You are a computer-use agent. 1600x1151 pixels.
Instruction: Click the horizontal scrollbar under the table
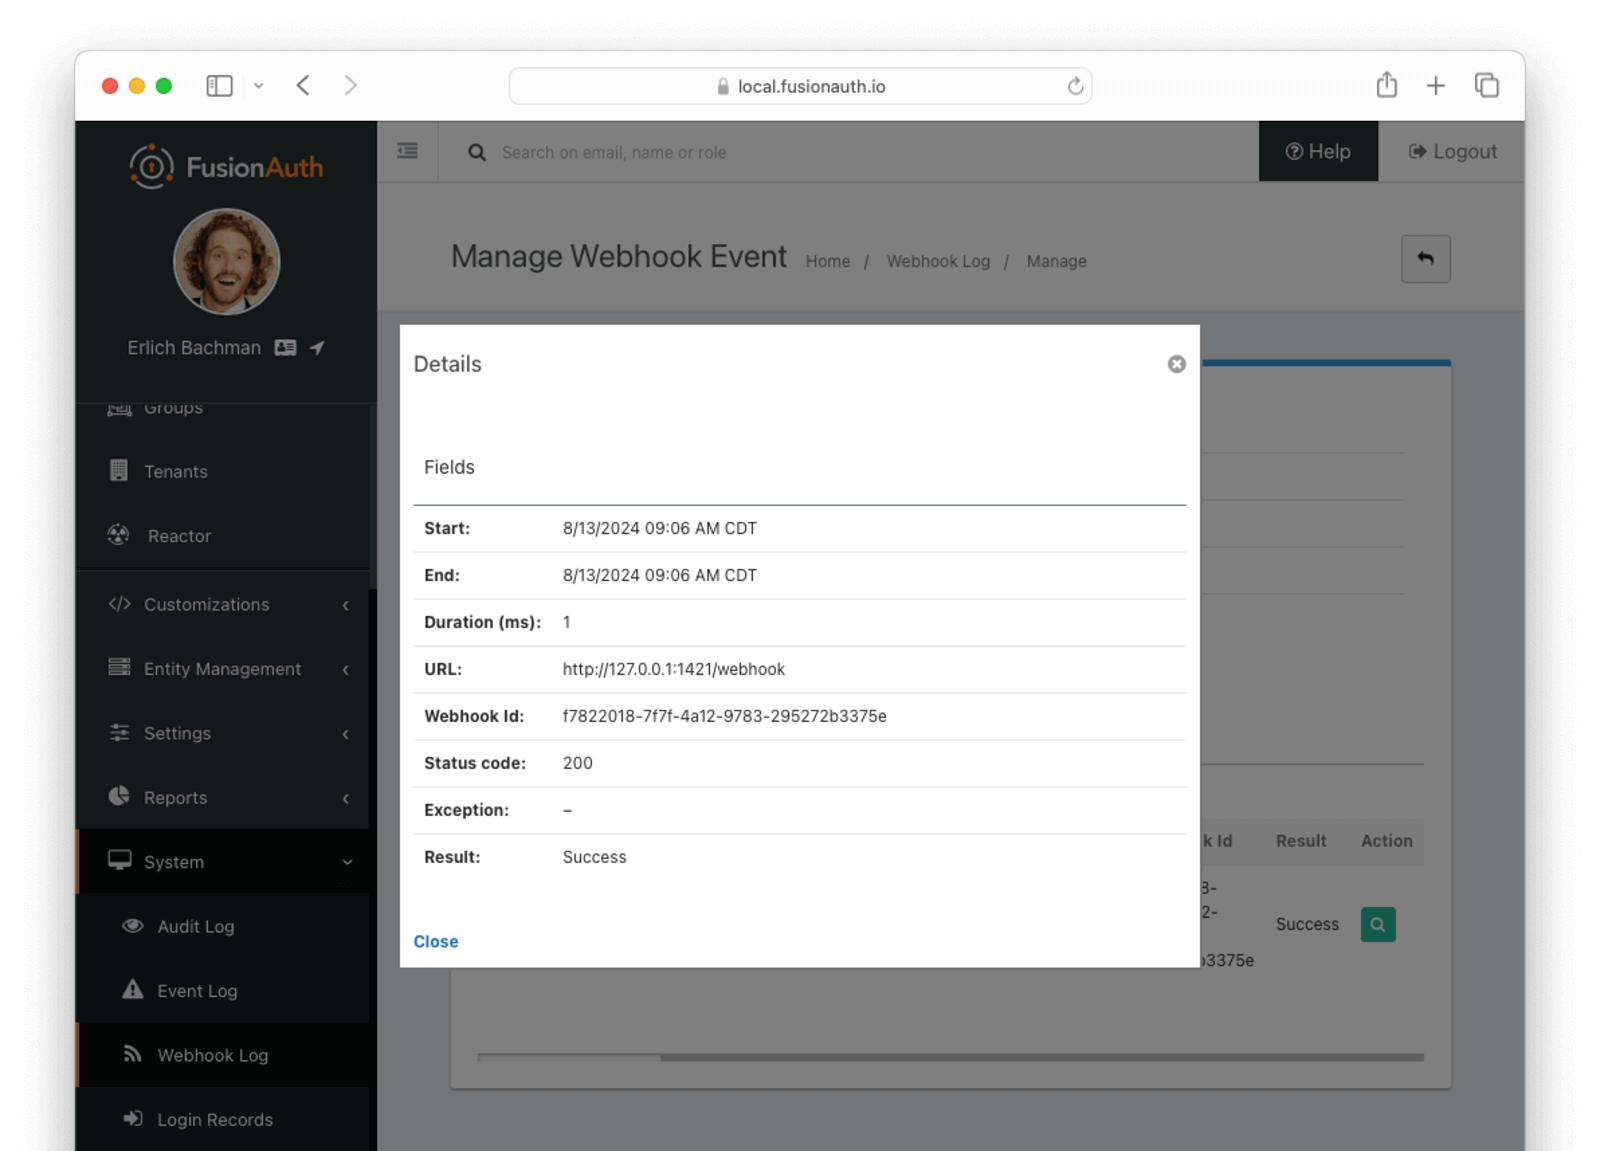pyautogui.click(x=950, y=1057)
